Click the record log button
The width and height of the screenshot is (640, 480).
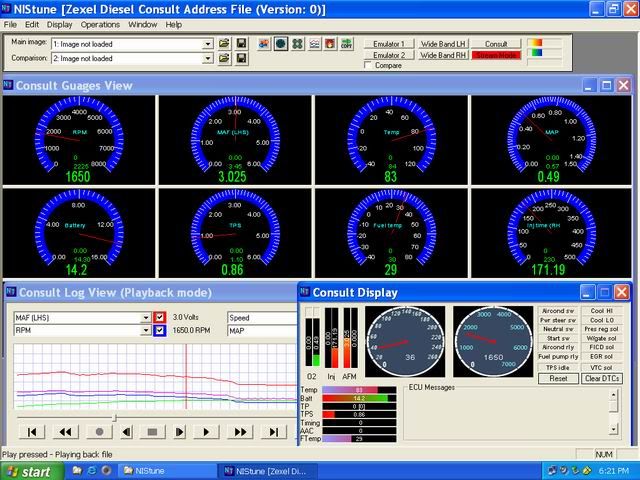99,431
